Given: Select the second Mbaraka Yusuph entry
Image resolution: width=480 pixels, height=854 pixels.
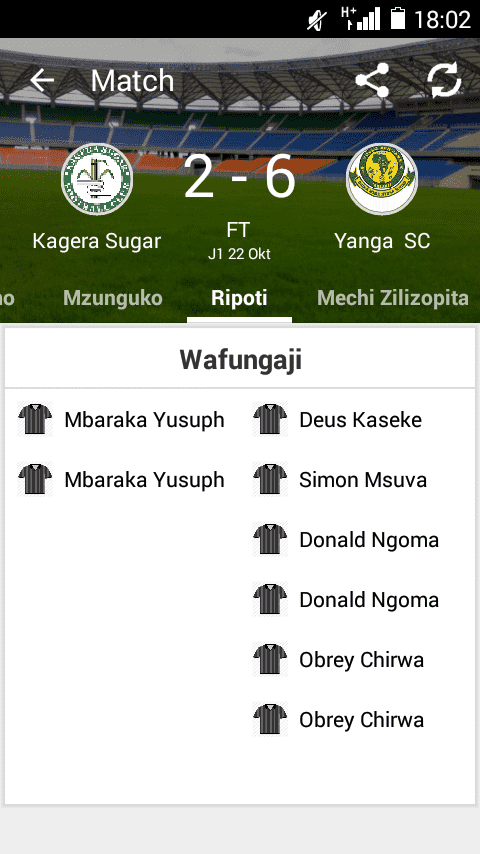Looking at the screenshot, I should (x=144, y=479).
